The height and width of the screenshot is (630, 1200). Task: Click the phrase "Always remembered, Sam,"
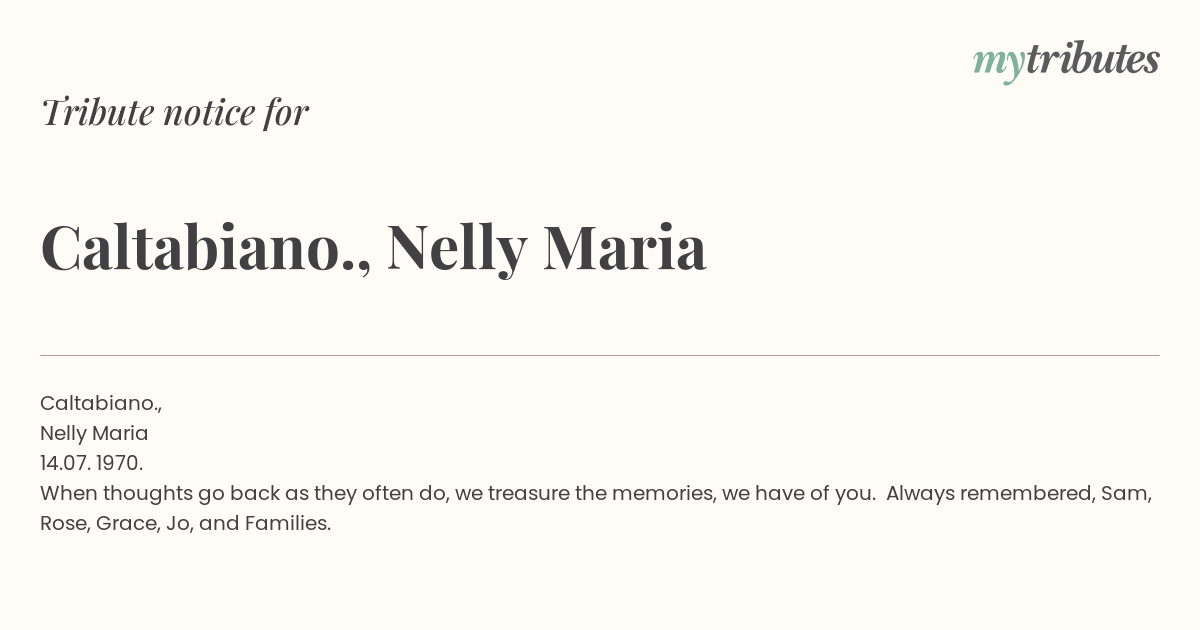click(1019, 493)
